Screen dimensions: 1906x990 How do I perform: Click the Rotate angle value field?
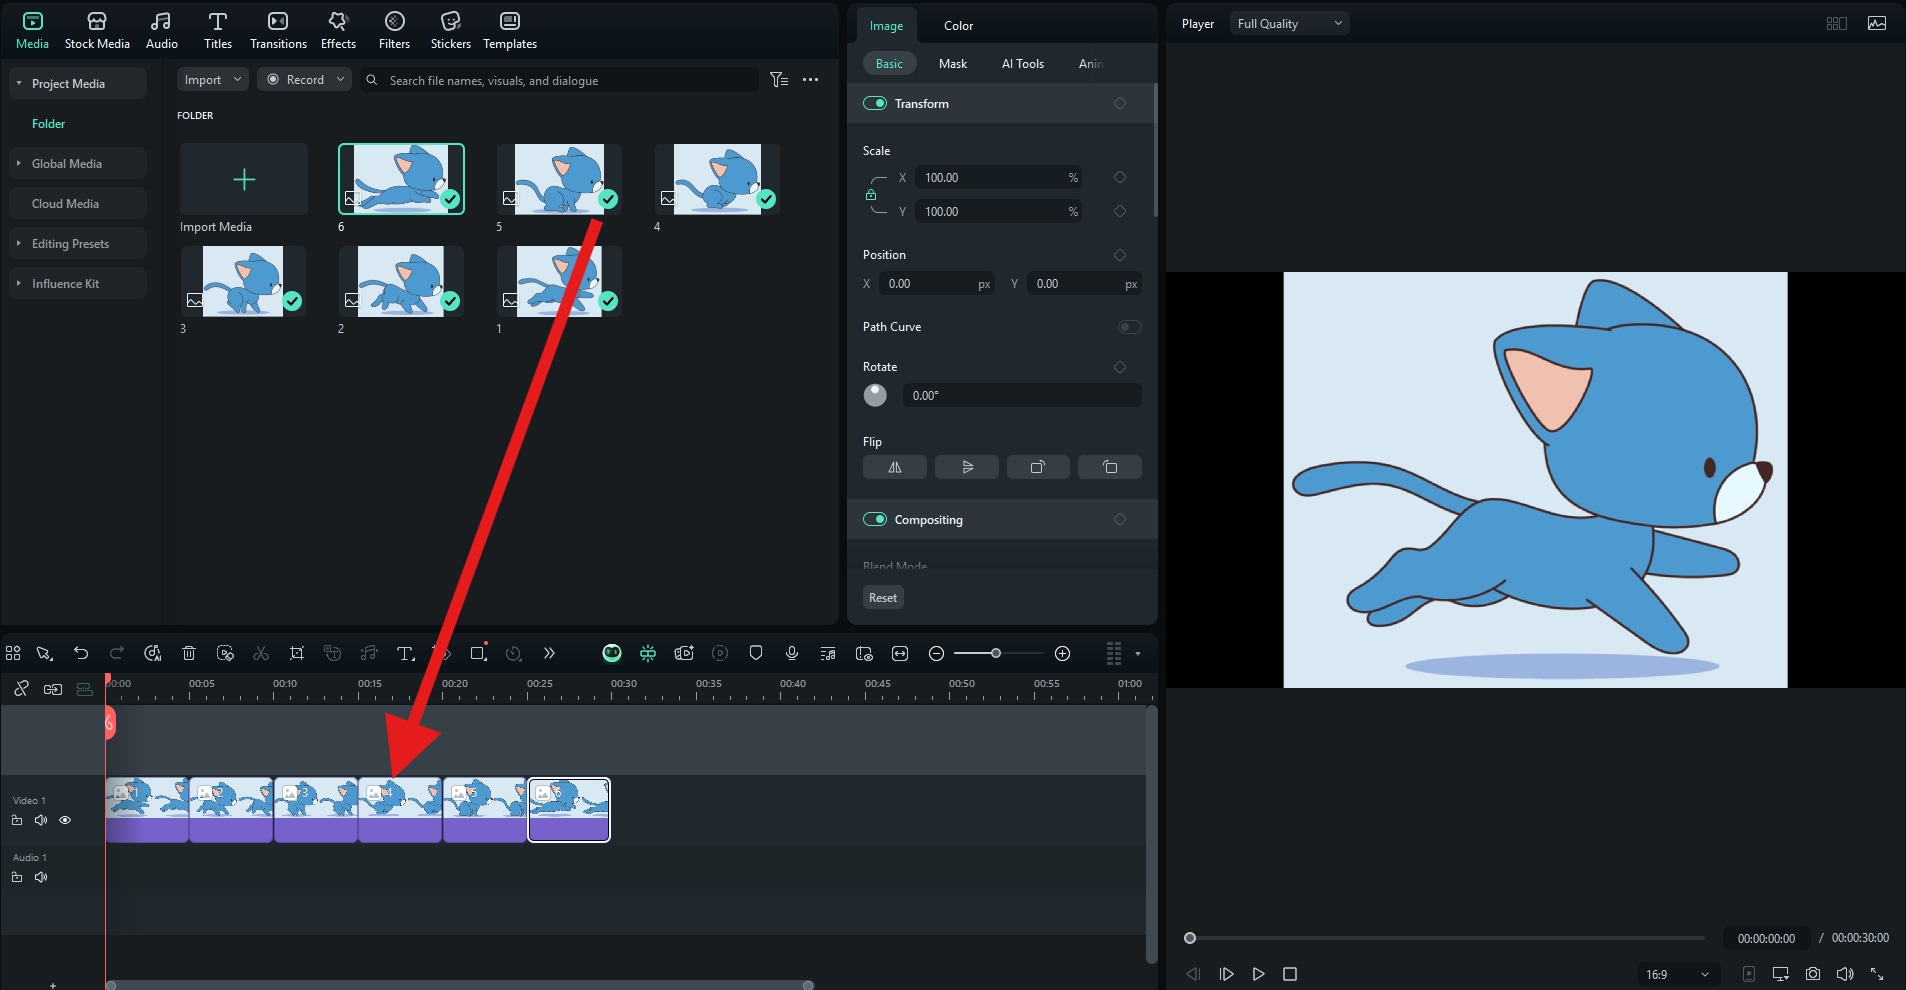point(1022,395)
